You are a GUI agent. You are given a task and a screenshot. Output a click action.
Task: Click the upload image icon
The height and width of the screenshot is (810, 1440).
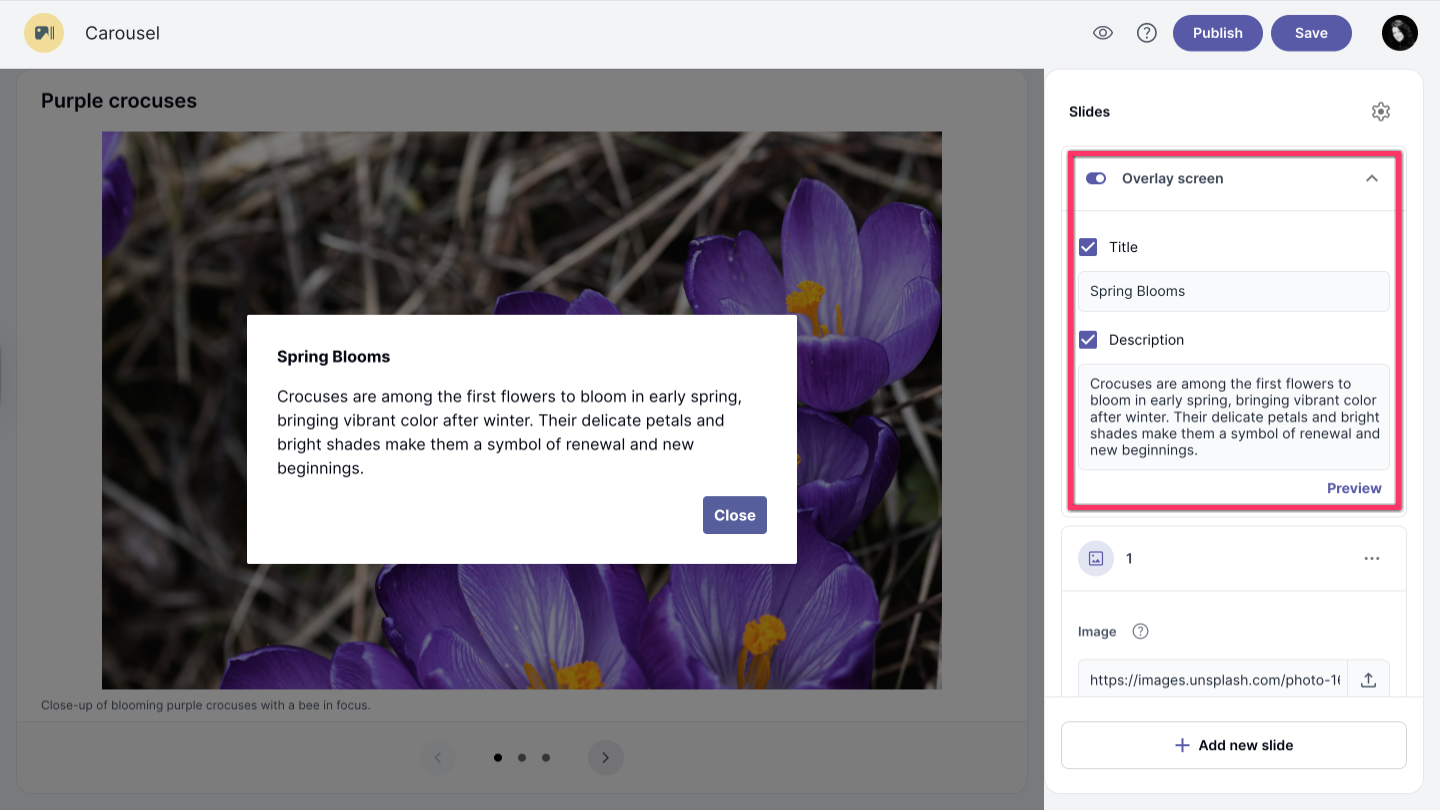tap(1368, 680)
